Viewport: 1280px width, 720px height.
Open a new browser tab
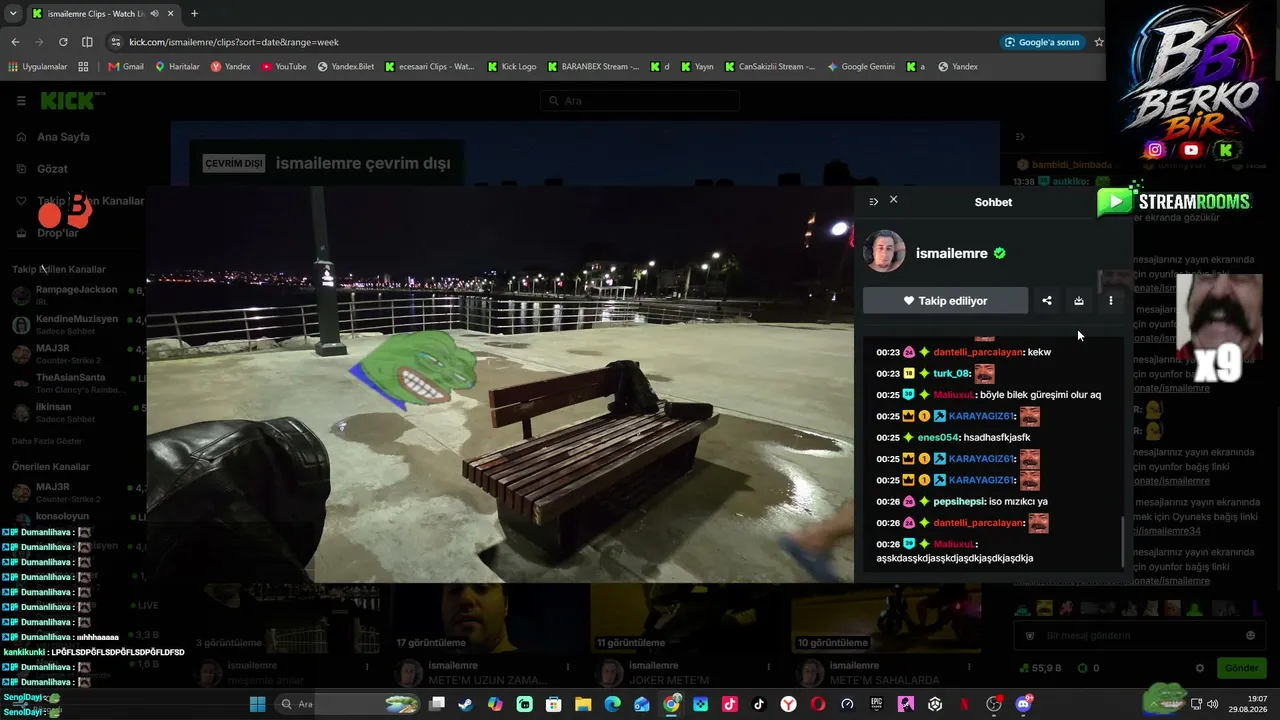click(194, 13)
